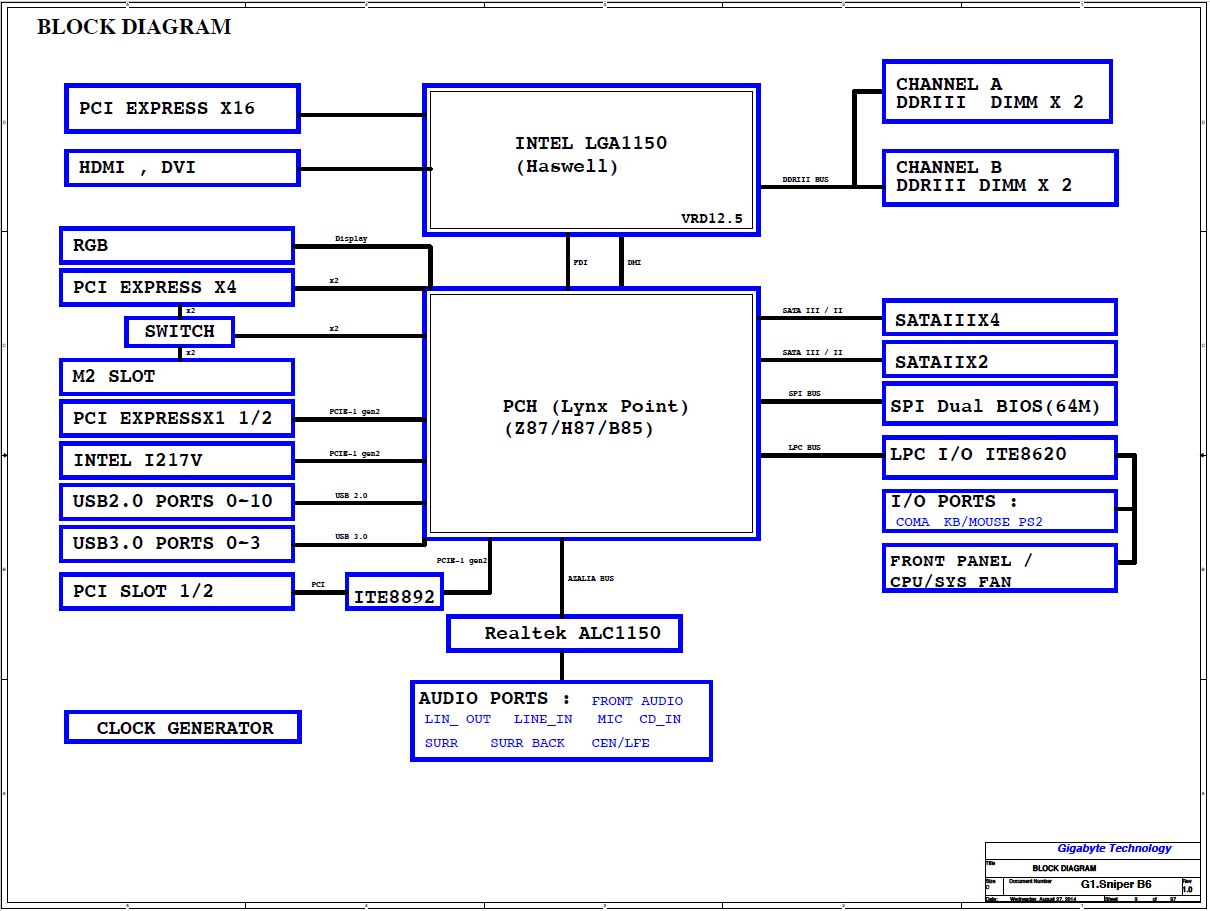The width and height of the screenshot is (1210, 911).
Task: Click the (Haswell) text in CPU block
Action: tap(567, 167)
